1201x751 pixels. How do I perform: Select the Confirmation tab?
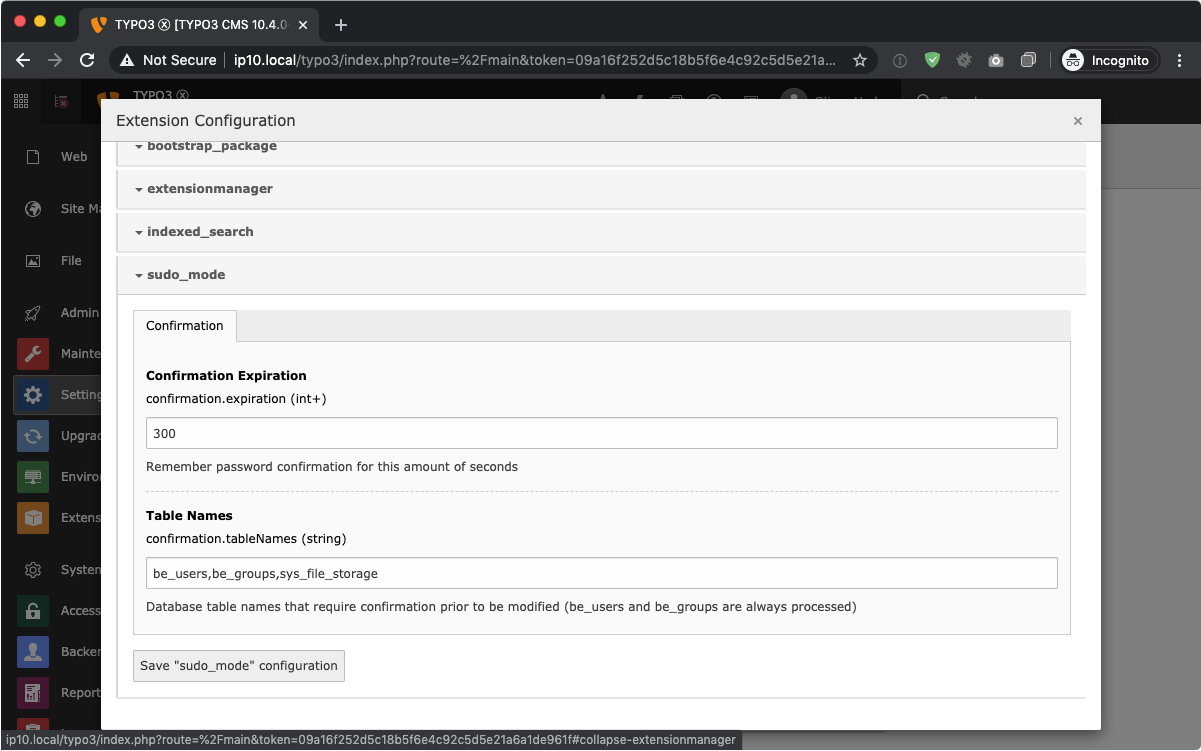pos(185,326)
